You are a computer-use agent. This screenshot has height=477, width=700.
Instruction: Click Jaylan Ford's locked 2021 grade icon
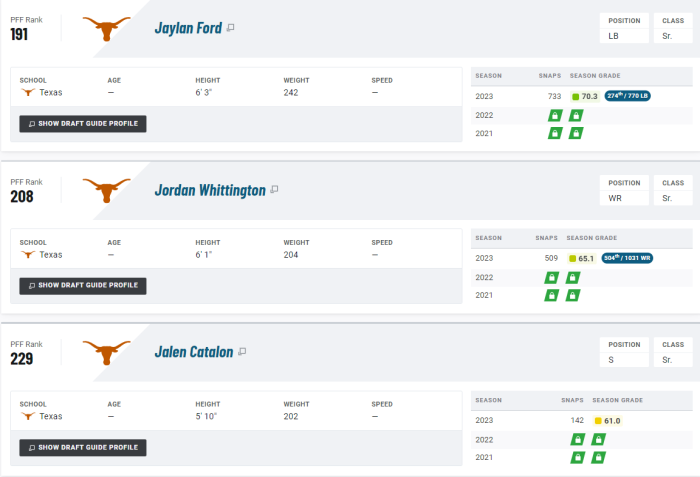pyautogui.click(x=576, y=133)
